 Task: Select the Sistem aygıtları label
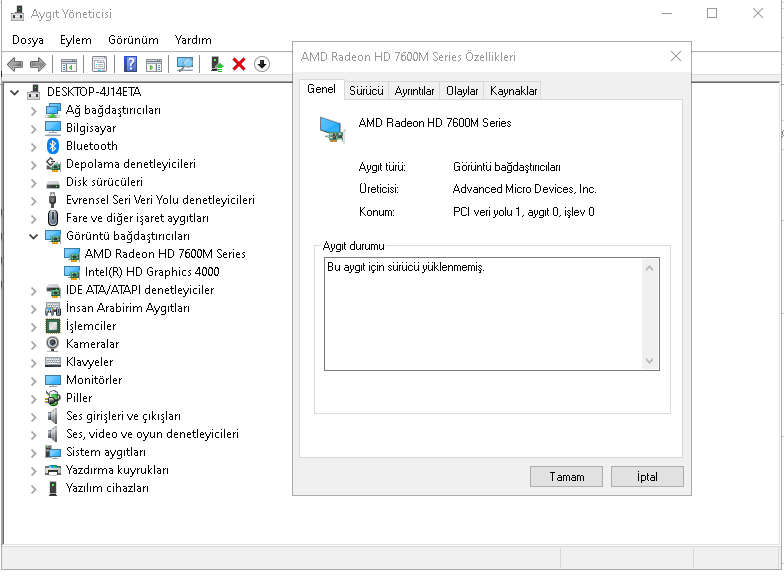[x=106, y=452]
